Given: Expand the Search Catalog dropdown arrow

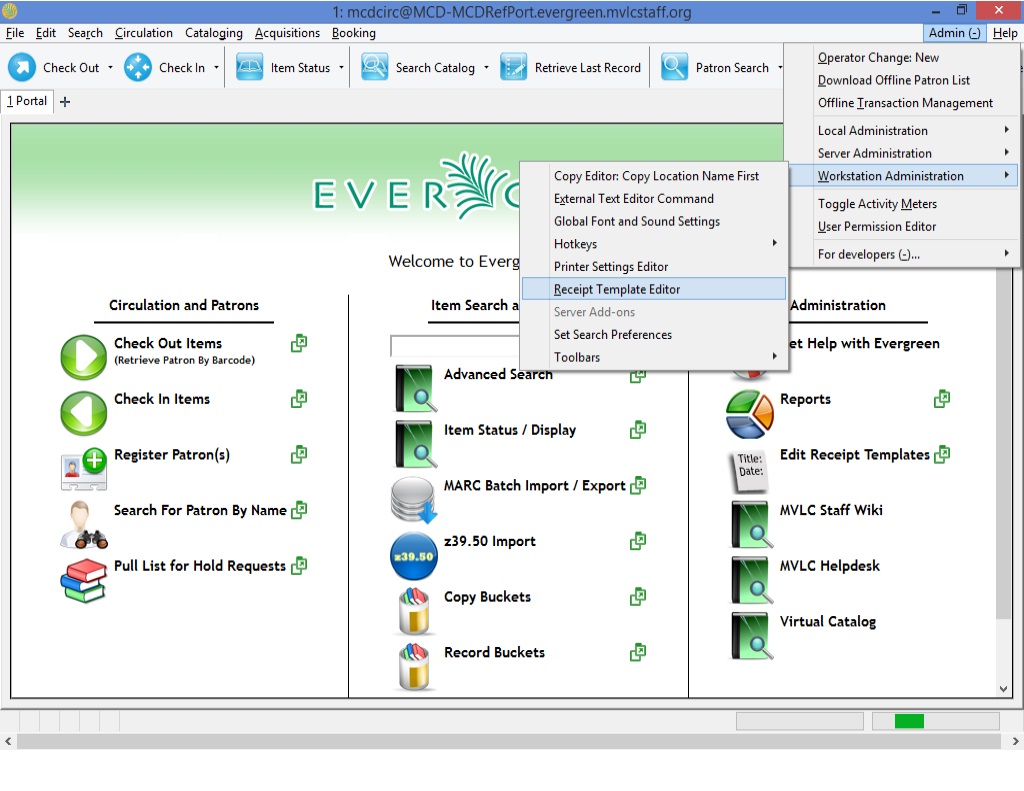Looking at the screenshot, I should click(486, 67).
